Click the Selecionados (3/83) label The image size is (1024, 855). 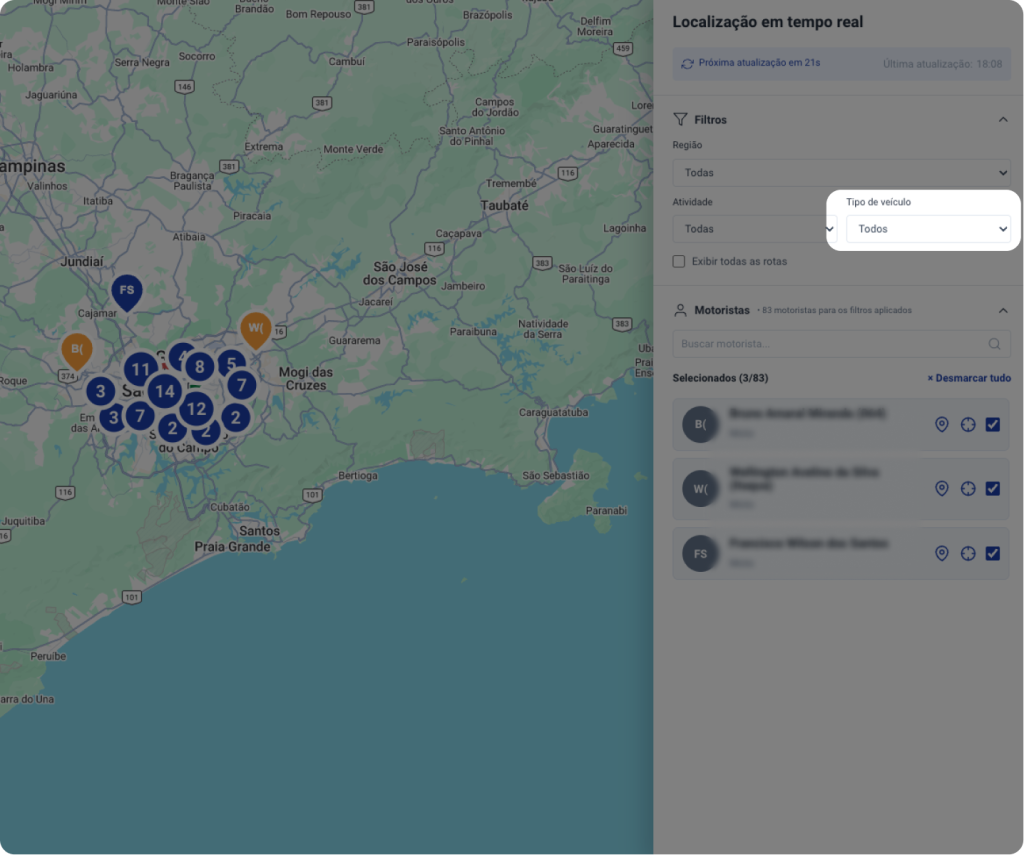(720, 378)
